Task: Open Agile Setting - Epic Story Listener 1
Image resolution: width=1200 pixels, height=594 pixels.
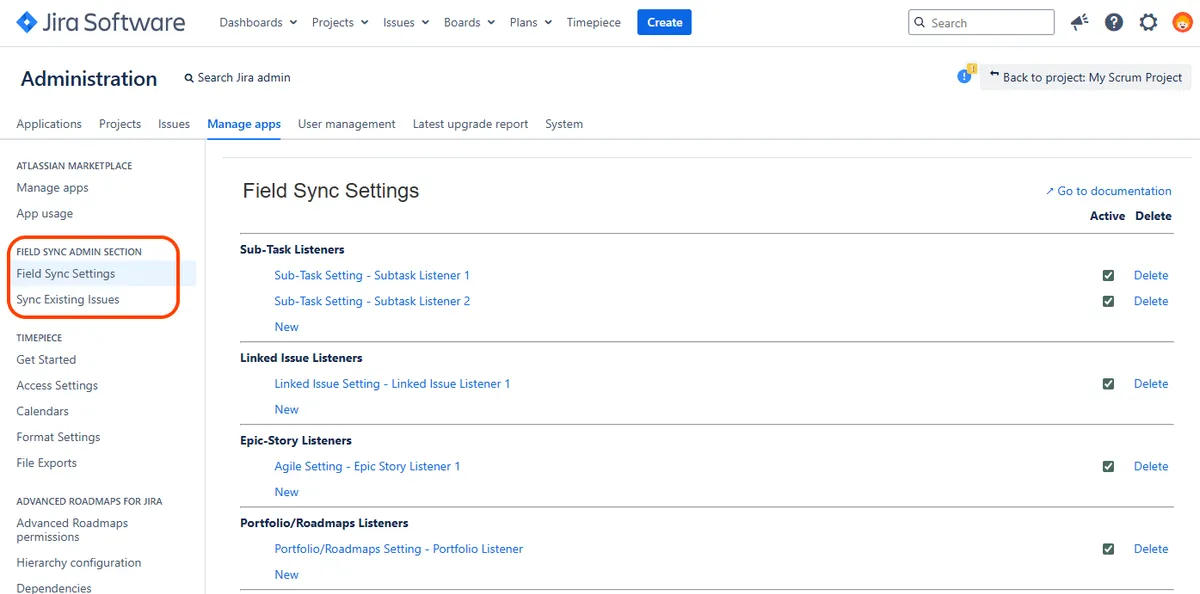Action: 367,466
